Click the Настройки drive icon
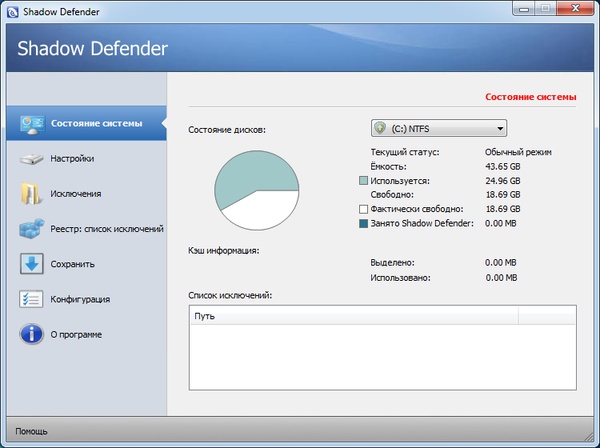Image resolution: width=600 pixels, height=448 pixels. (32, 159)
